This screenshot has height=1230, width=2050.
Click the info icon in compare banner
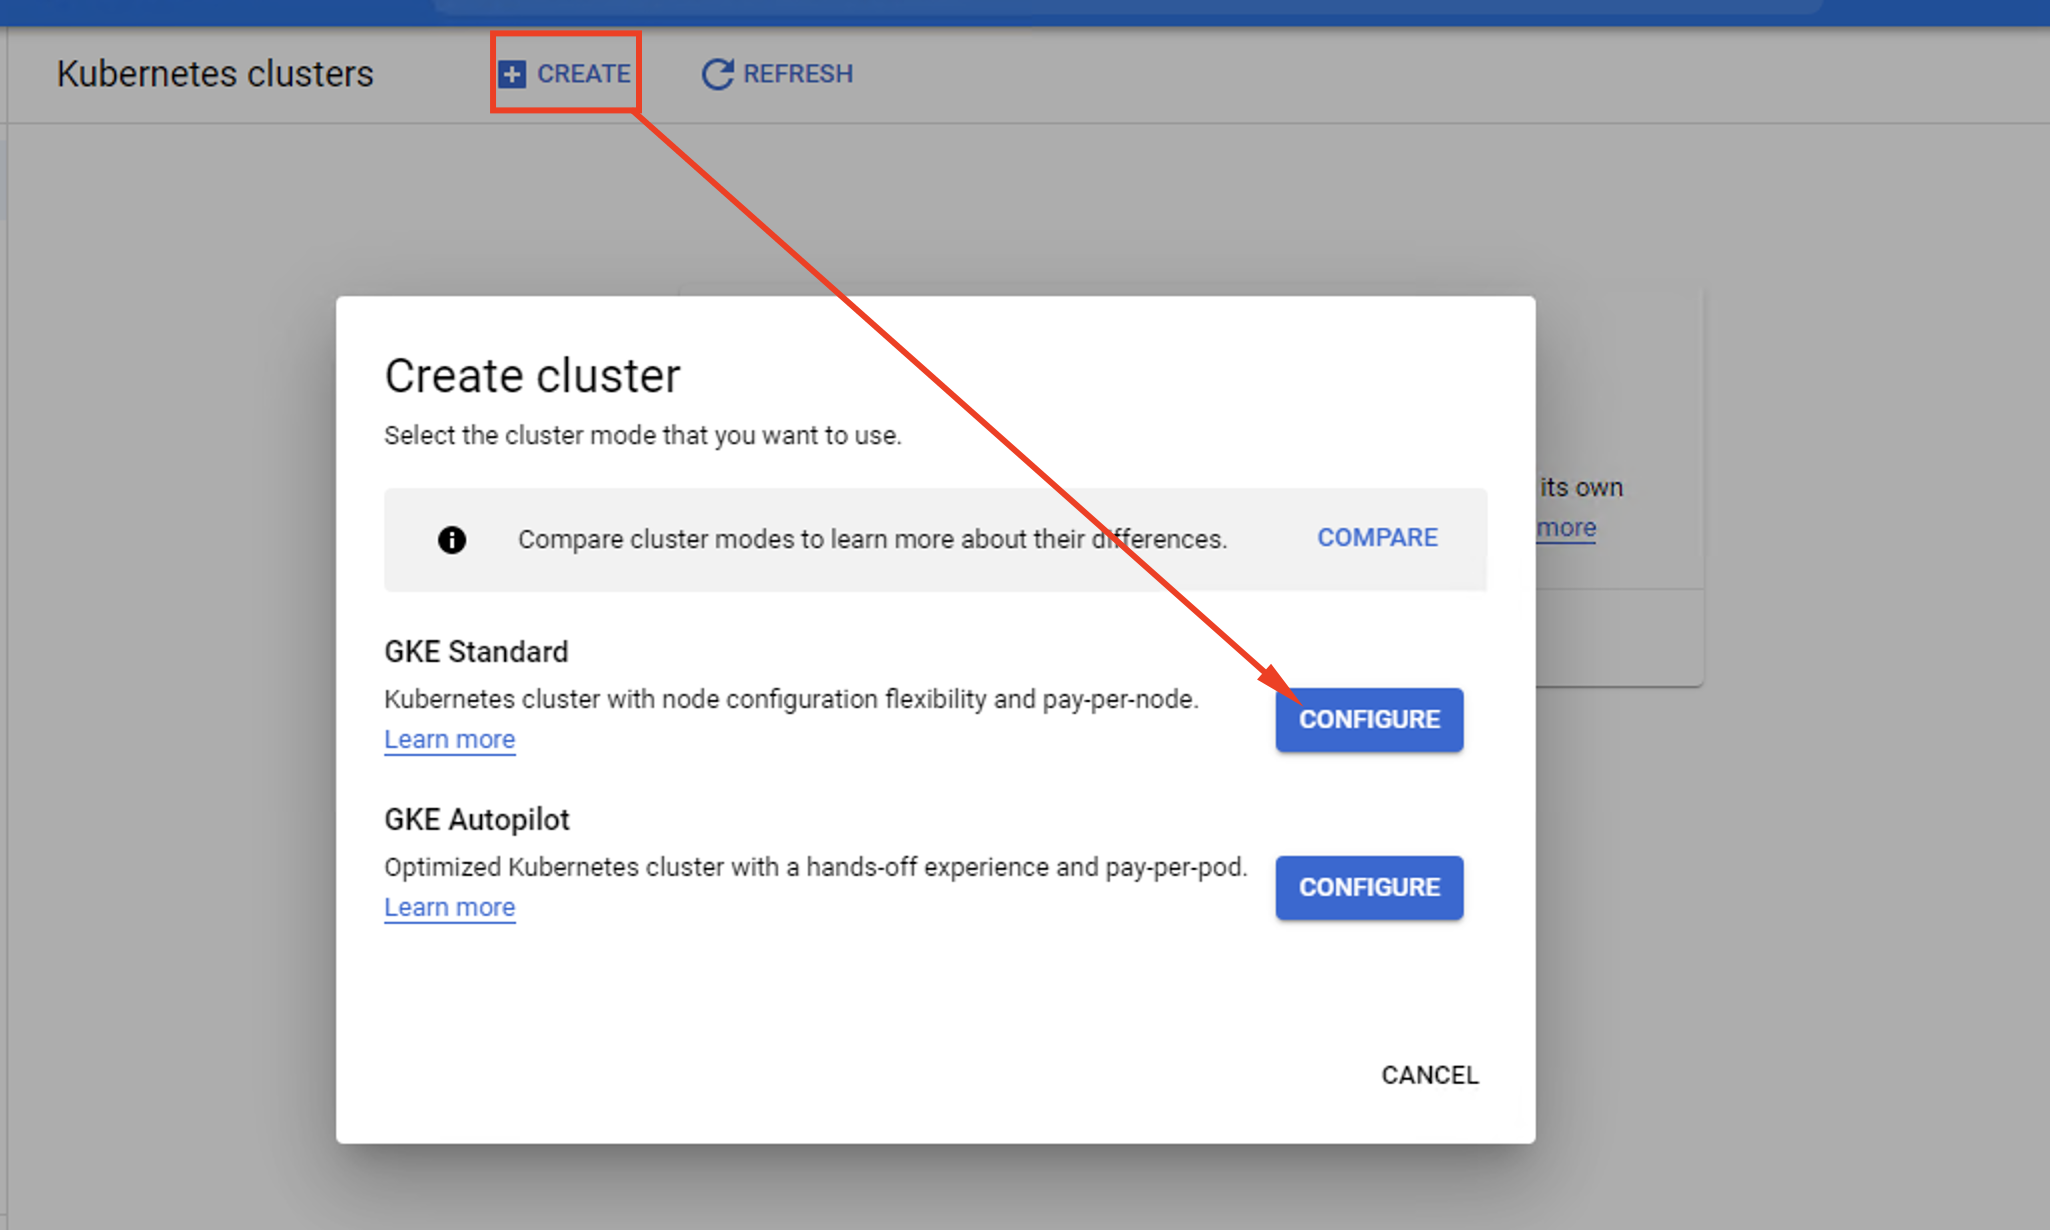(452, 540)
